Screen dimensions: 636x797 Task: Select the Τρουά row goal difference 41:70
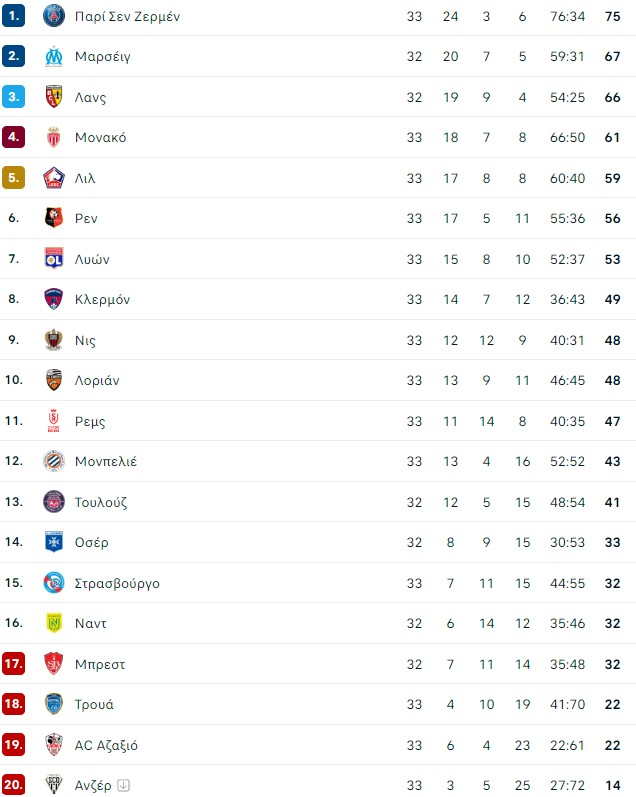[567, 704]
